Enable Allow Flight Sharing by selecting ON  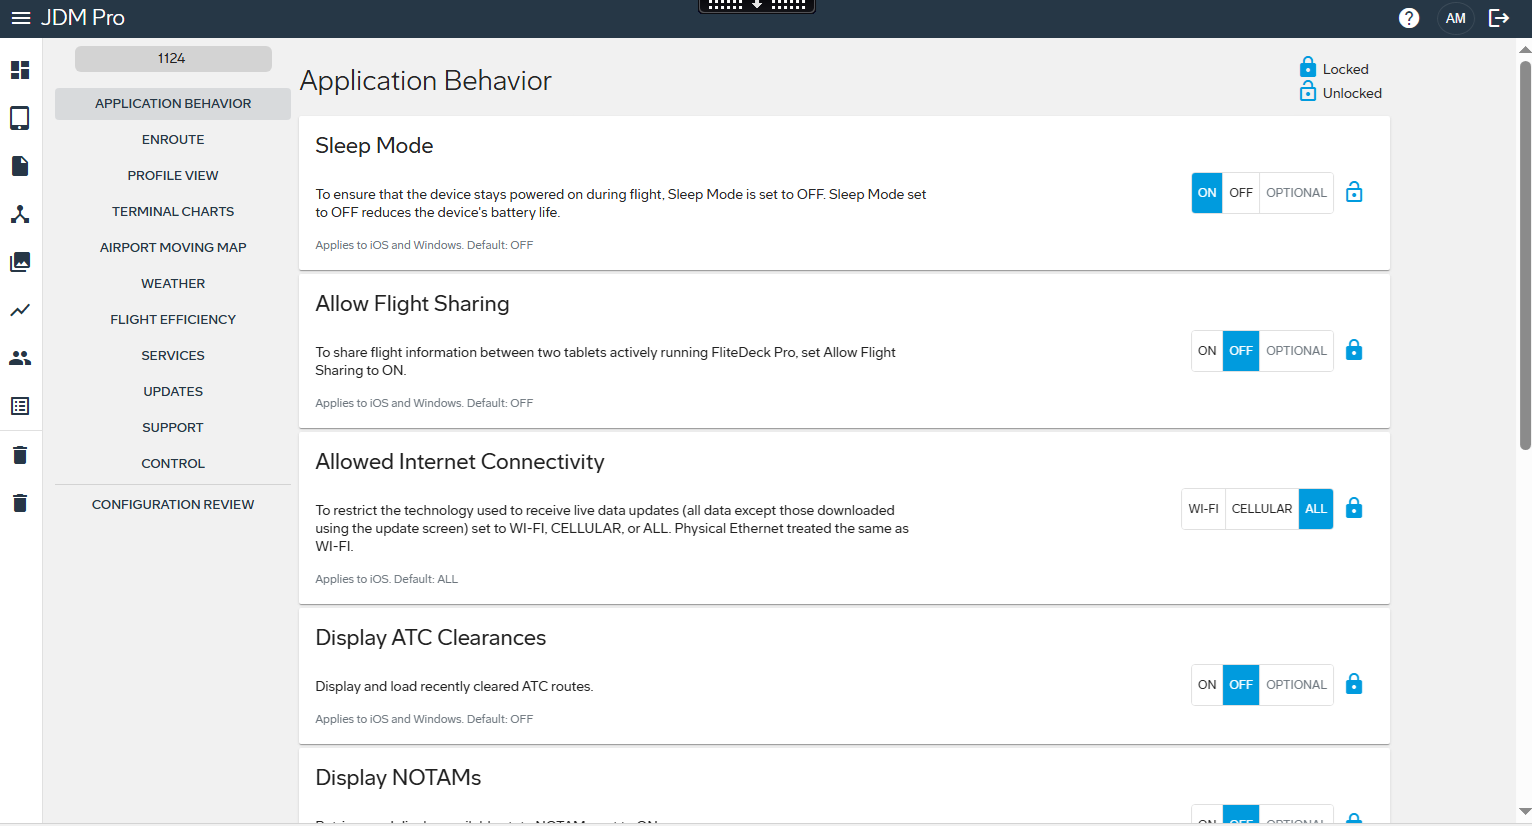pyautogui.click(x=1206, y=350)
